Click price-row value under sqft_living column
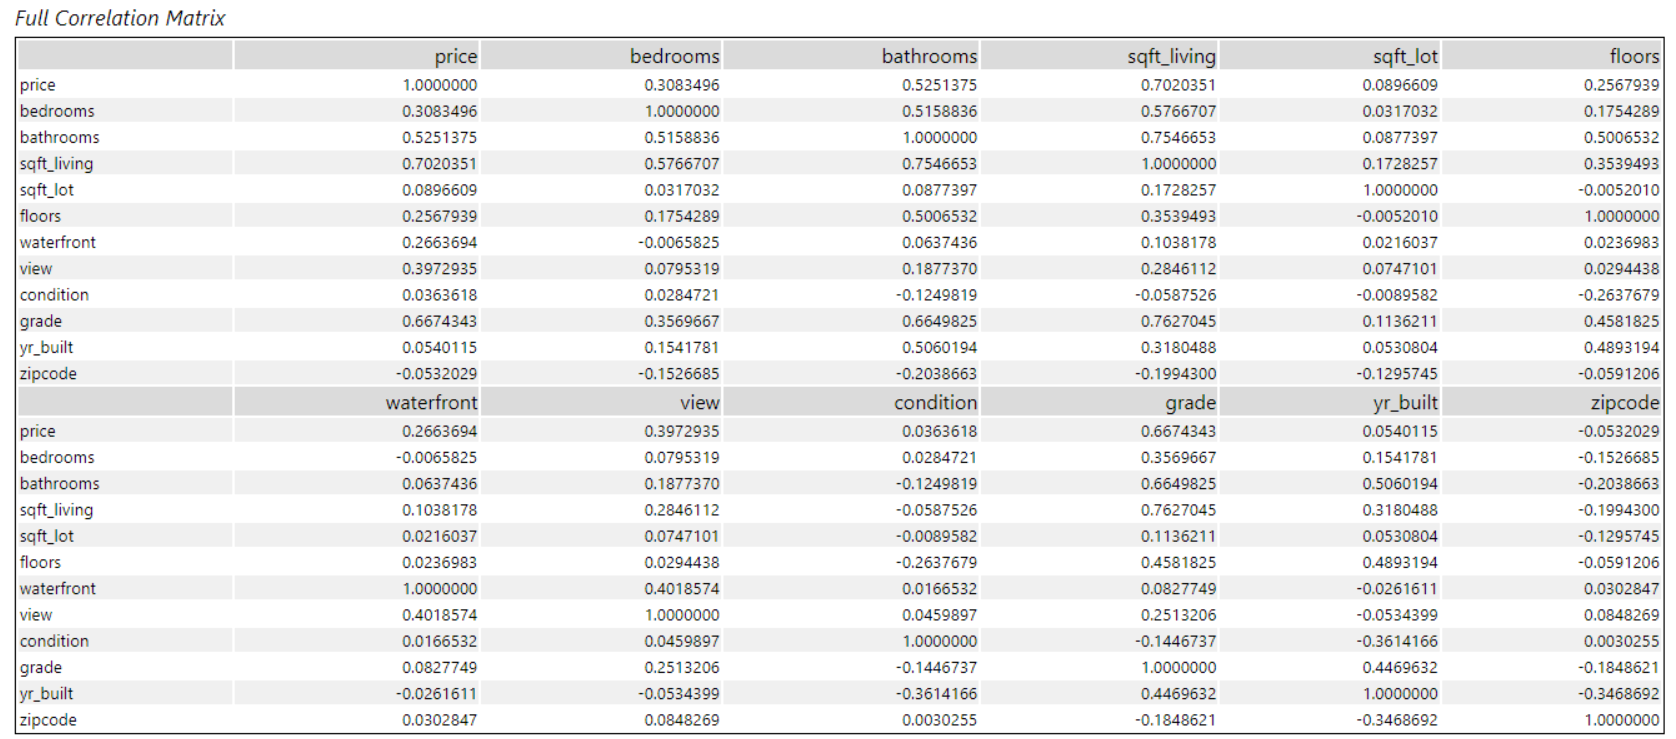This screenshot has width=1676, height=739. click(x=1178, y=85)
